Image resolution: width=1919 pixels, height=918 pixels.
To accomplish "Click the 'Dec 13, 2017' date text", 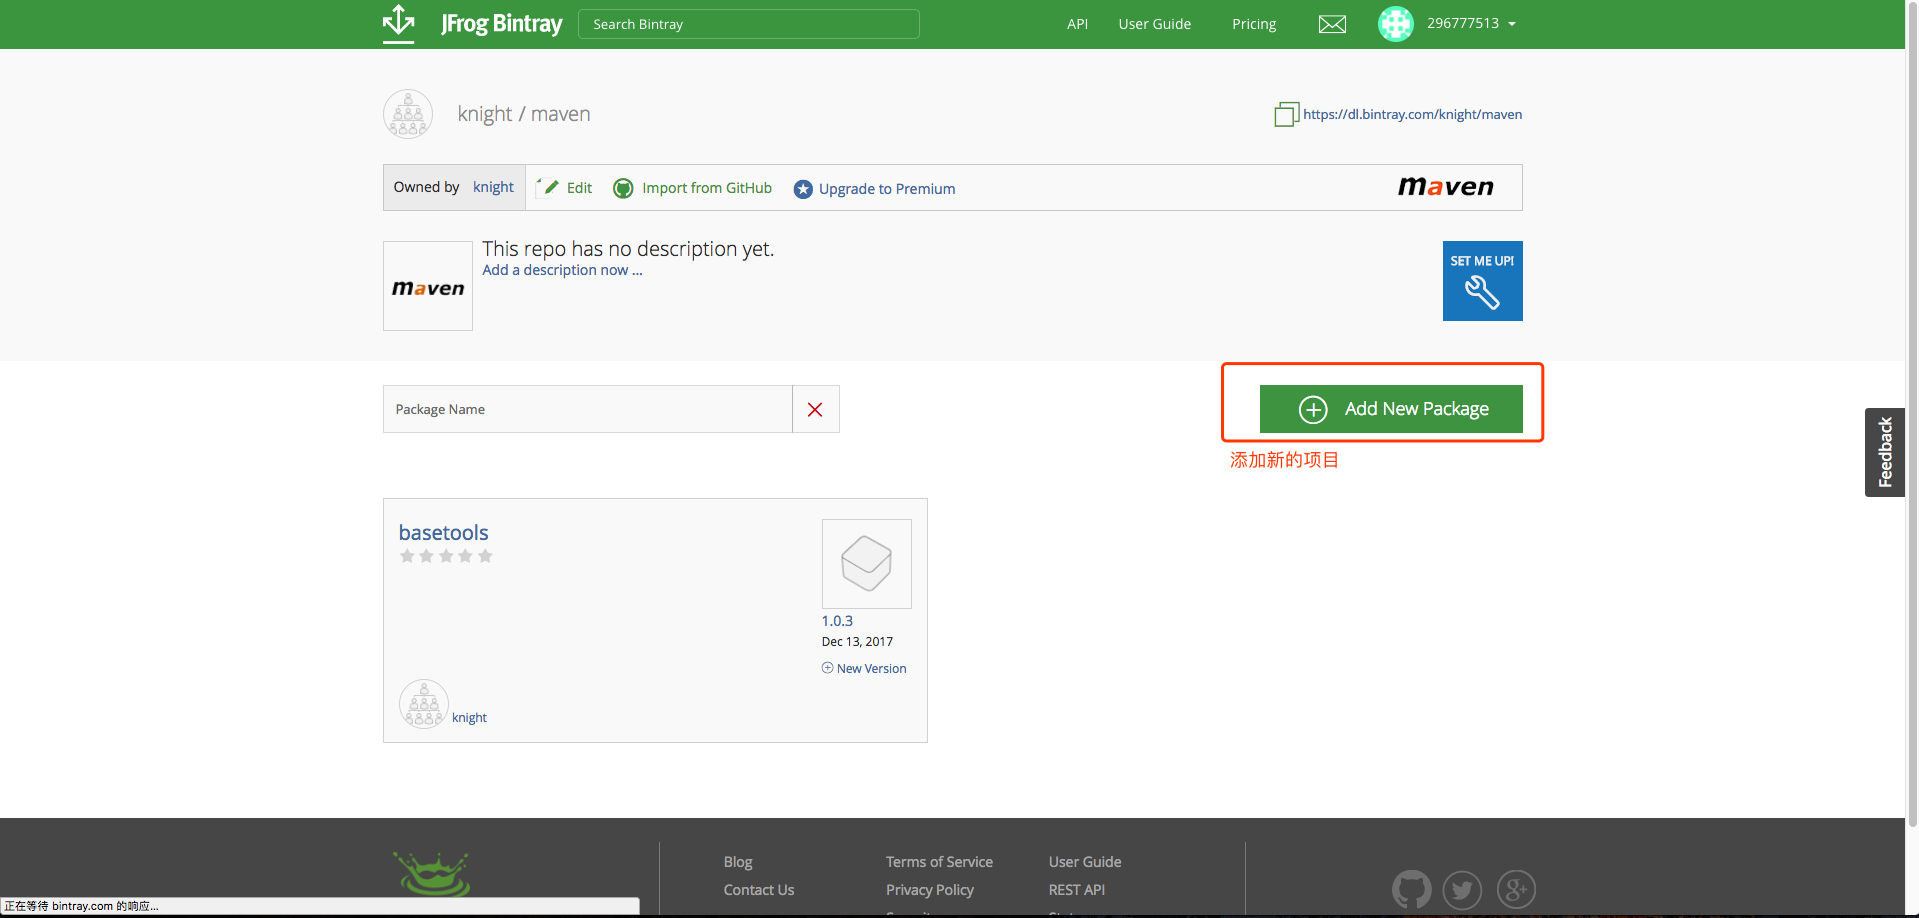I will (857, 642).
